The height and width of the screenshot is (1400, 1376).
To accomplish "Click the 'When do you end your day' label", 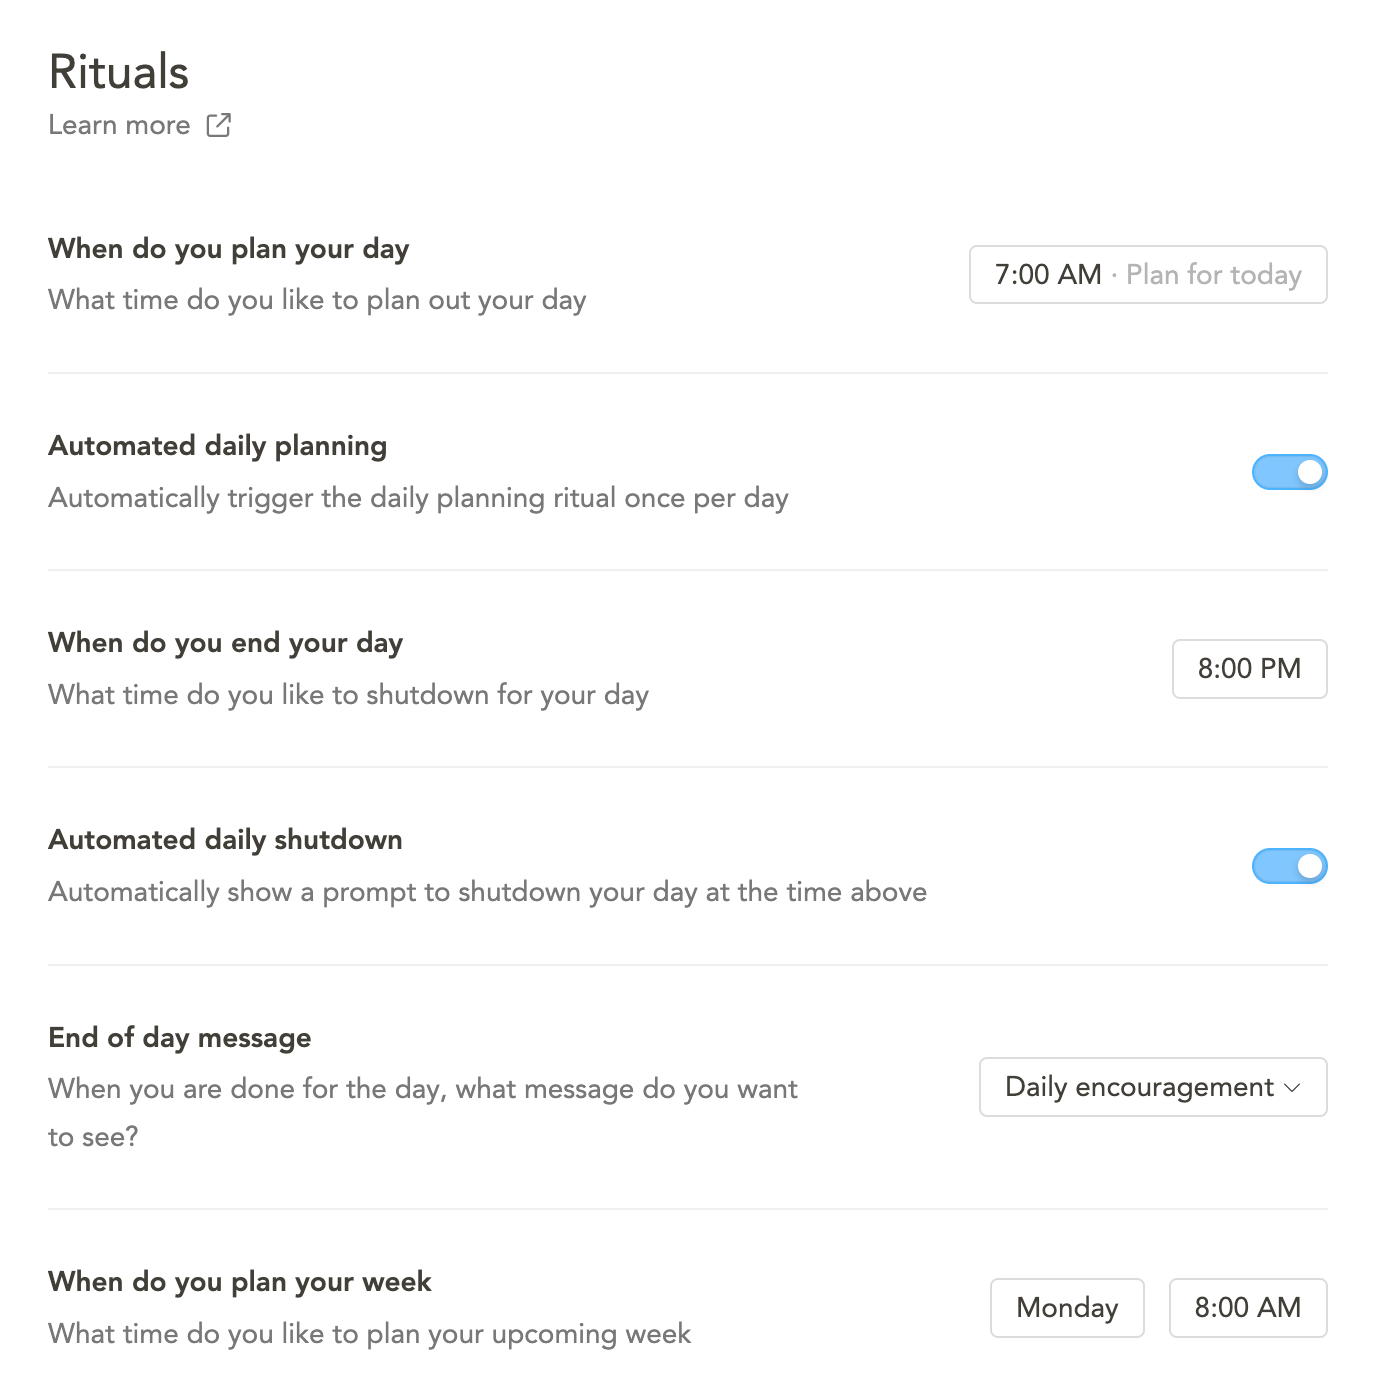I will 226,643.
